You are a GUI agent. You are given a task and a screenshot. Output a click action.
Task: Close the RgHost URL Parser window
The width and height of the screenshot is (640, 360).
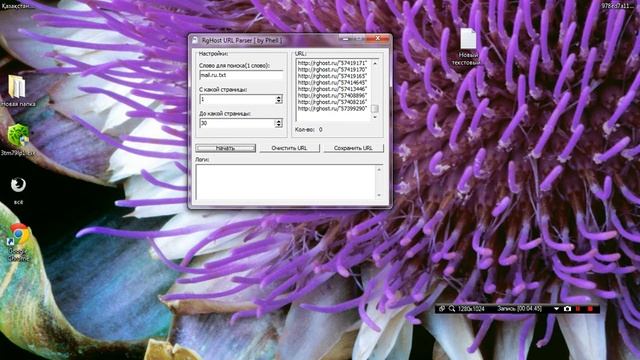(x=378, y=38)
